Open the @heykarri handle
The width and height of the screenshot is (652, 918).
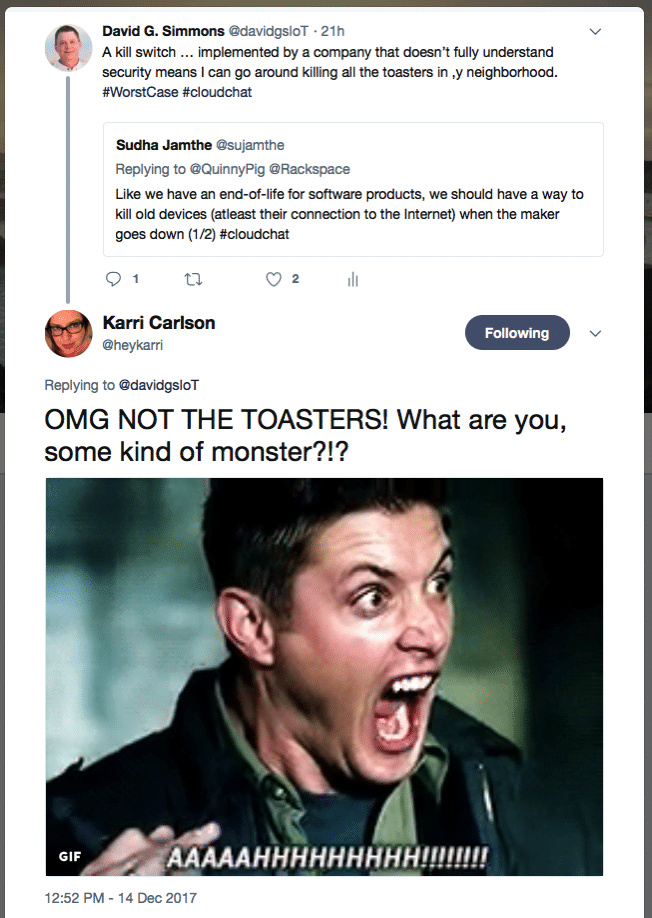click(134, 343)
